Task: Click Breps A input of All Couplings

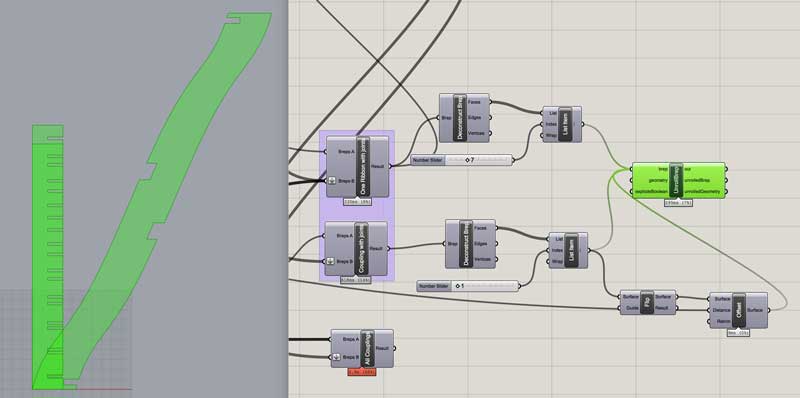Action: 351,339
